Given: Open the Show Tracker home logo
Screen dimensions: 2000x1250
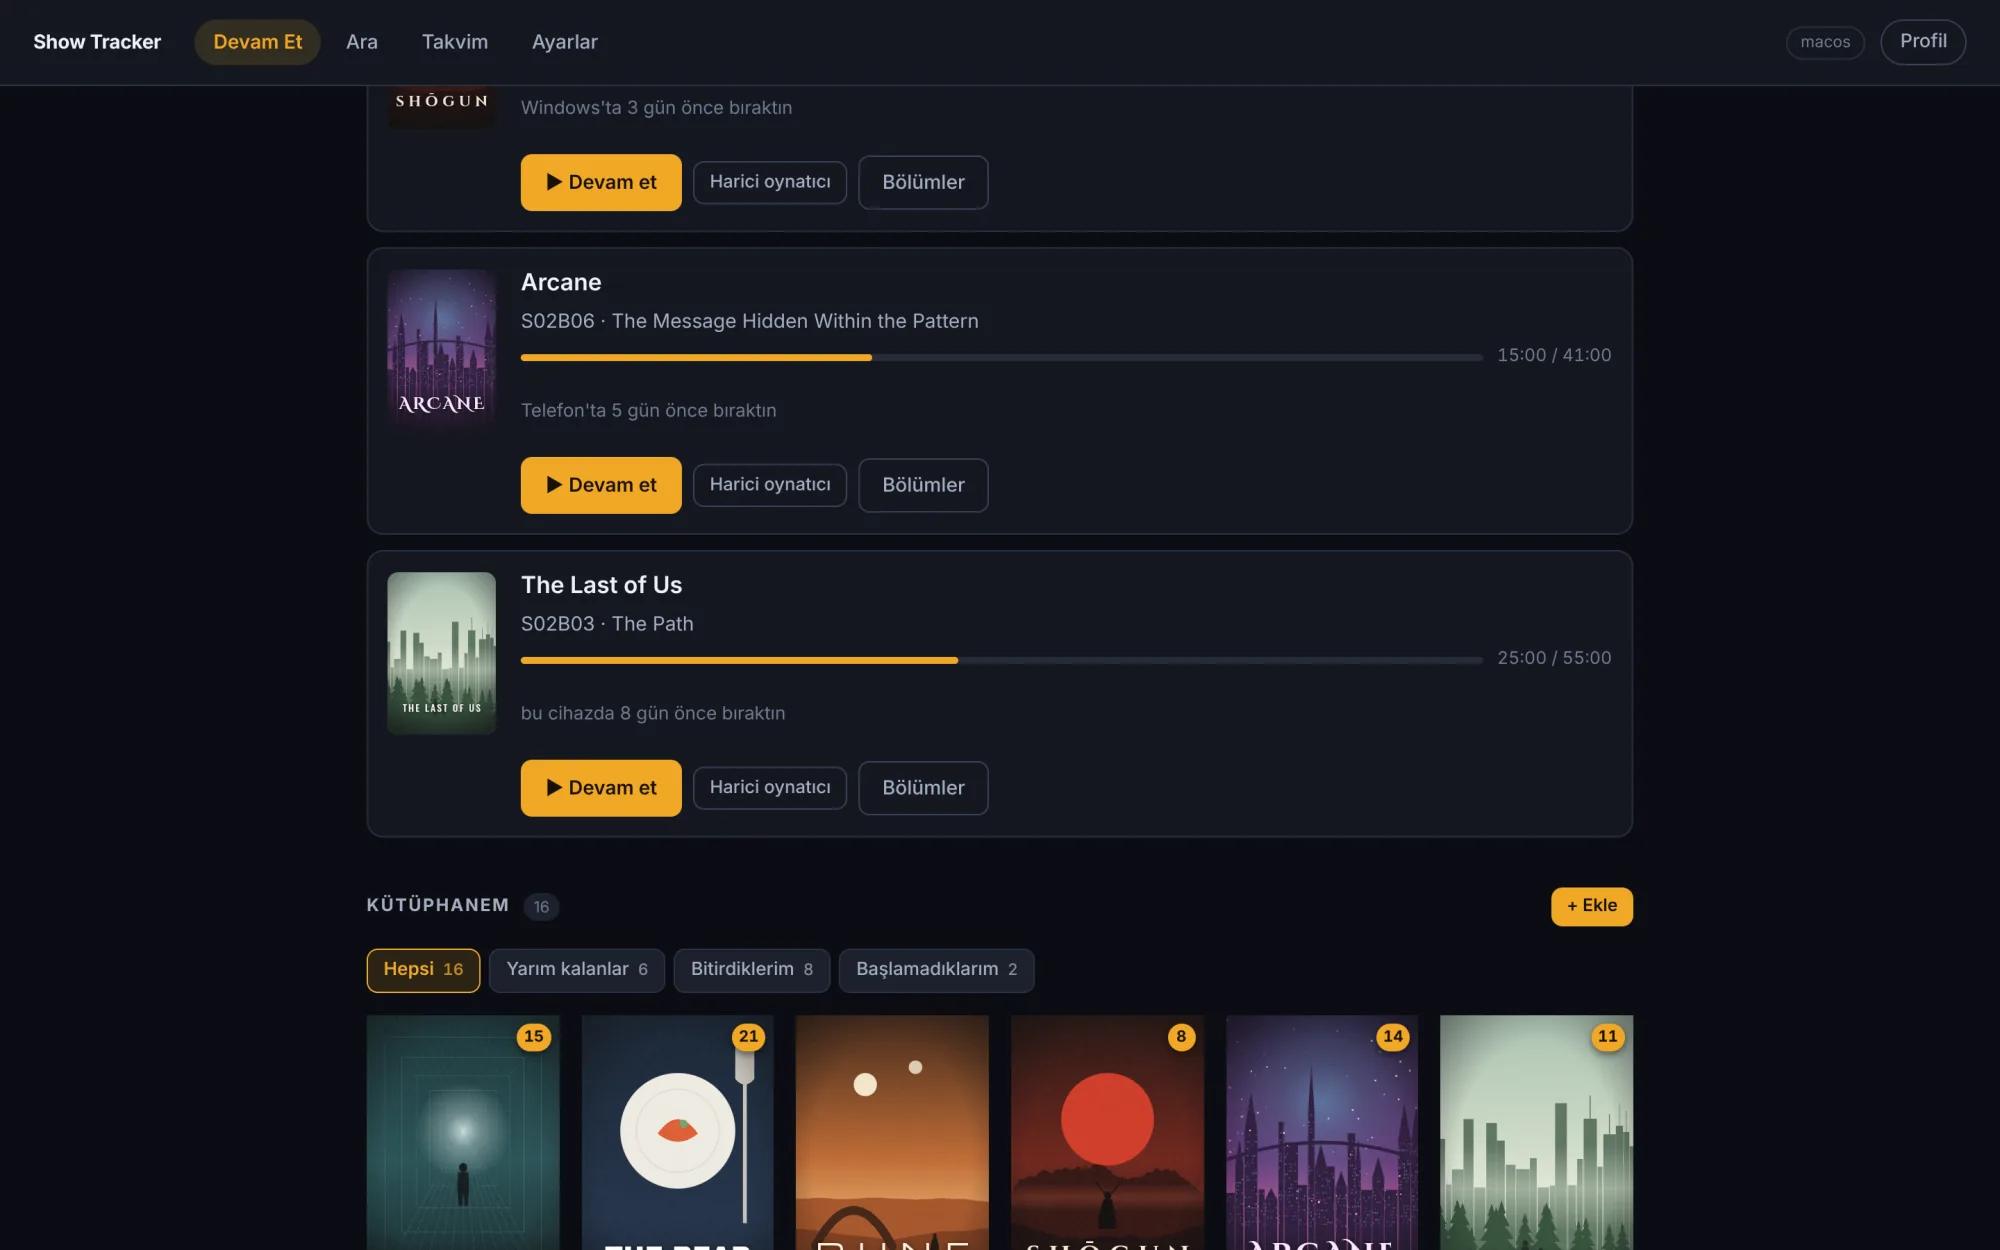Looking at the screenshot, I should click(97, 42).
